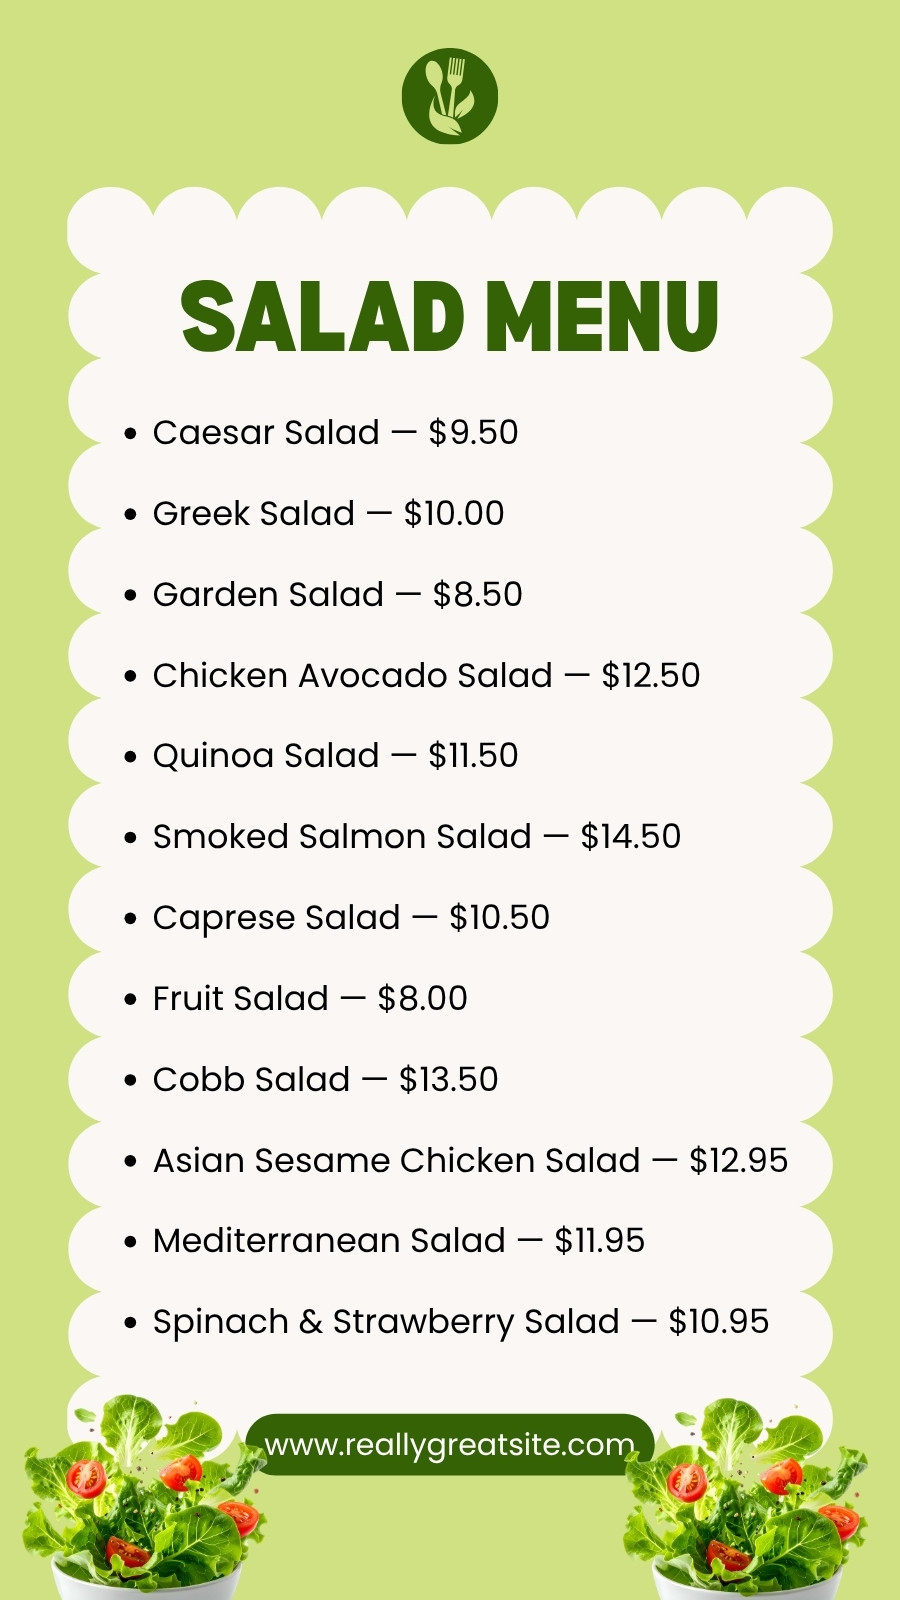Select the Greek Salad menu item

coord(328,514)
